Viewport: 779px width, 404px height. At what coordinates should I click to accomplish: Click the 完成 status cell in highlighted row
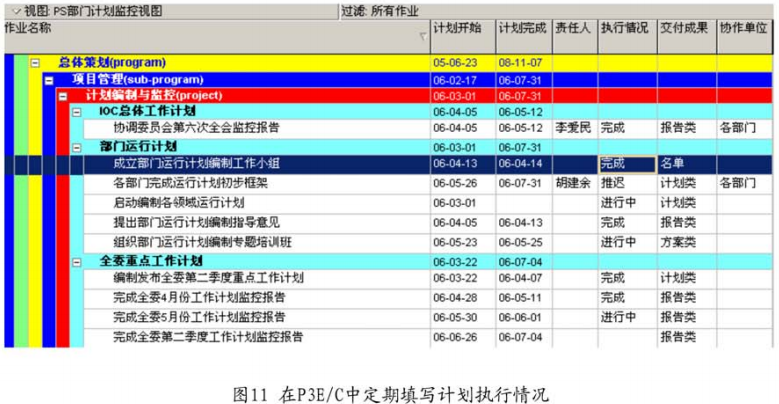pyautogui.click(x=626, y=164)
